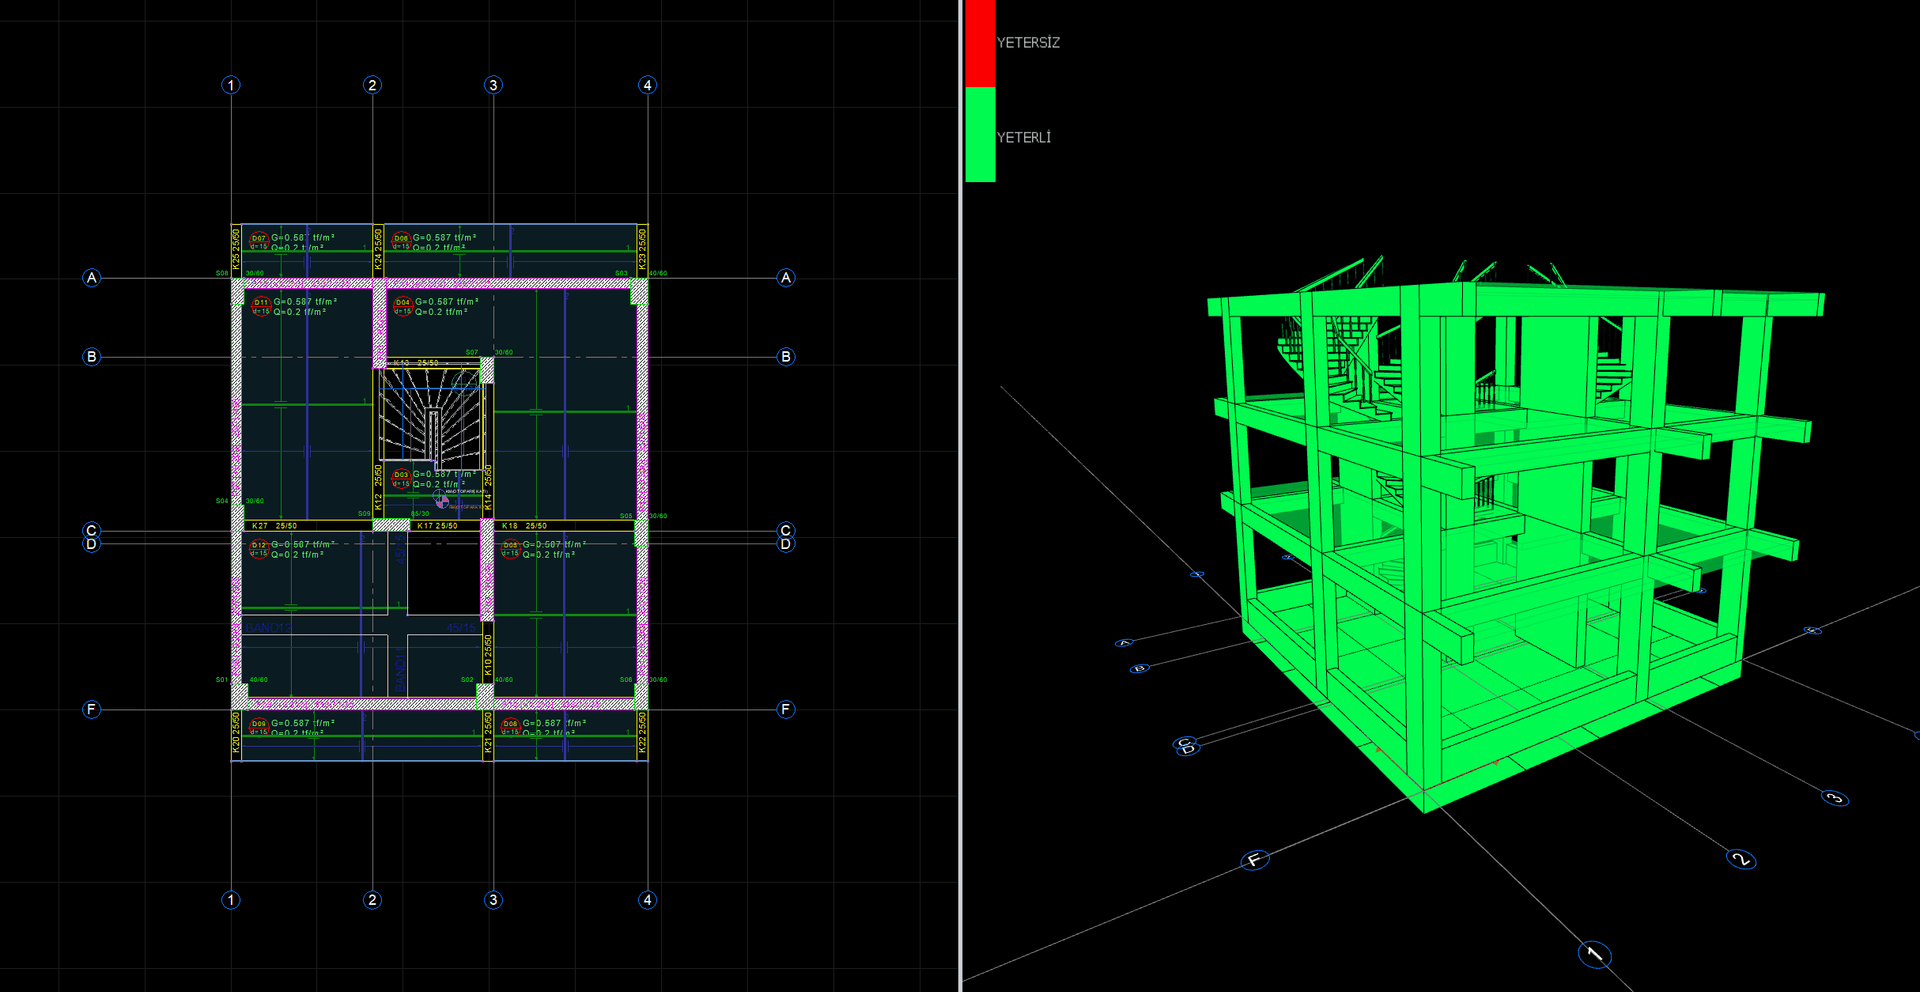Screen dimensions: 1920x992
Task: Select beam label K18 25/50
Action: point(524,526)
